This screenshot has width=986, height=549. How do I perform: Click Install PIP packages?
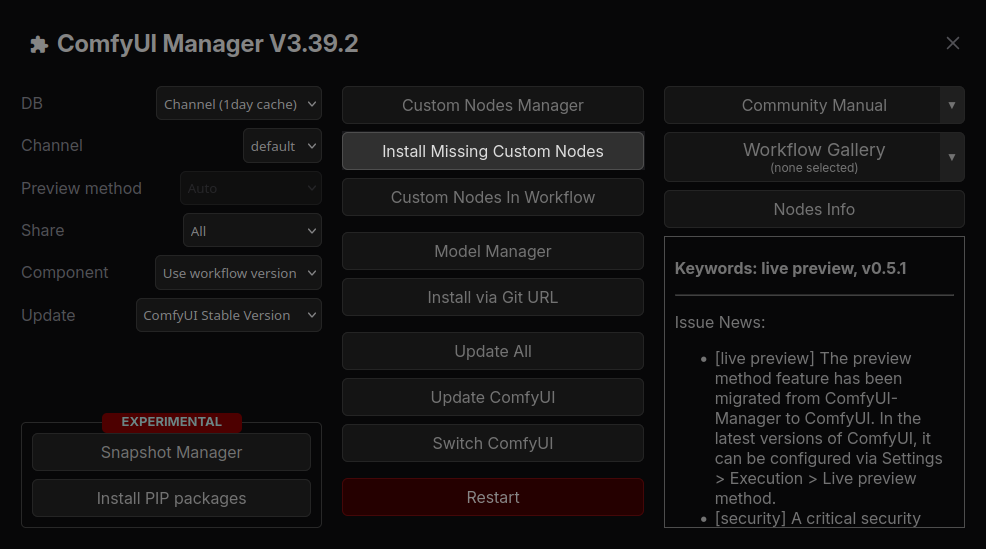tap(172, 498)
